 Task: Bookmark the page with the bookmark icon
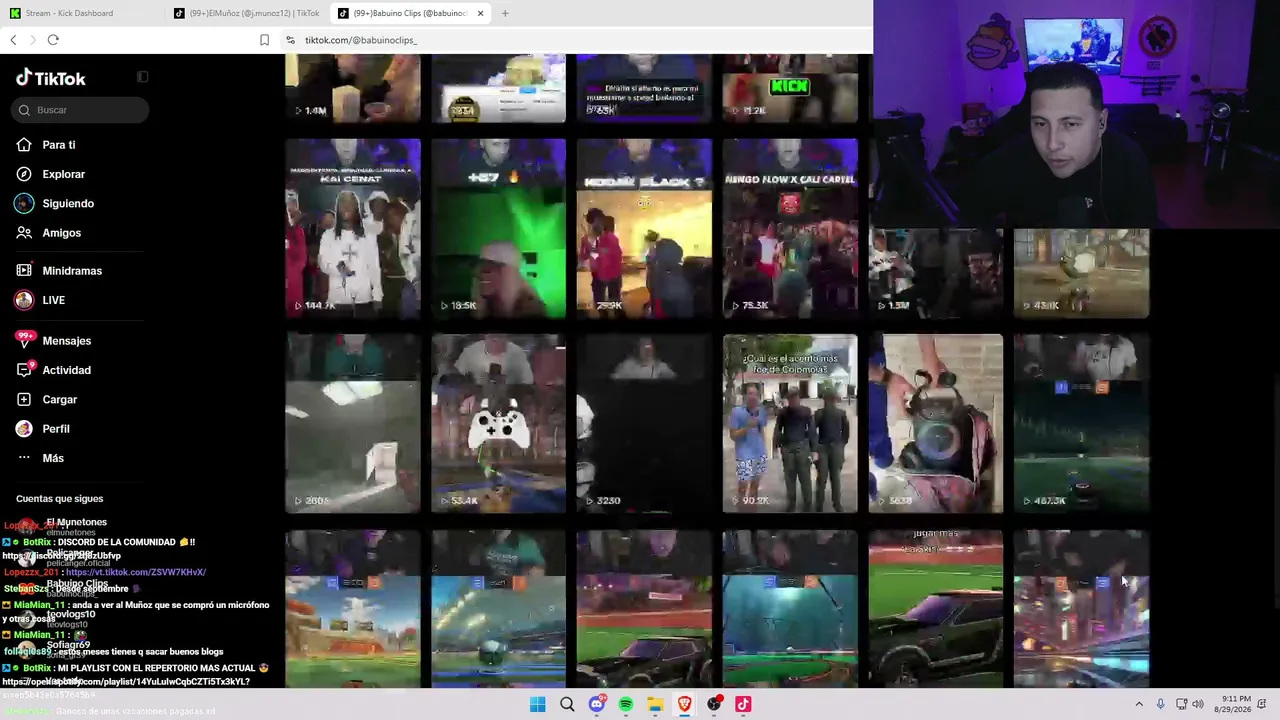pos(264,40)
